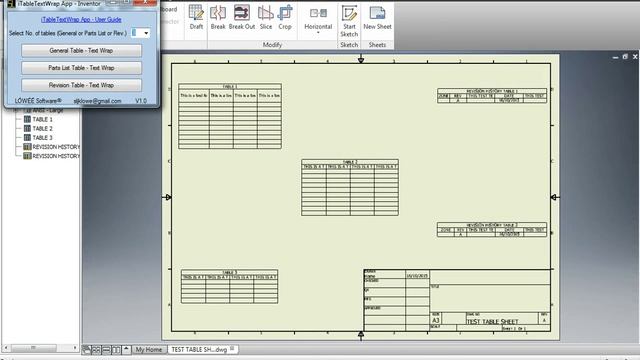Click Start Sketch in the ribbon
Viewport: 640px width, 360px height.
coord(349,21)
